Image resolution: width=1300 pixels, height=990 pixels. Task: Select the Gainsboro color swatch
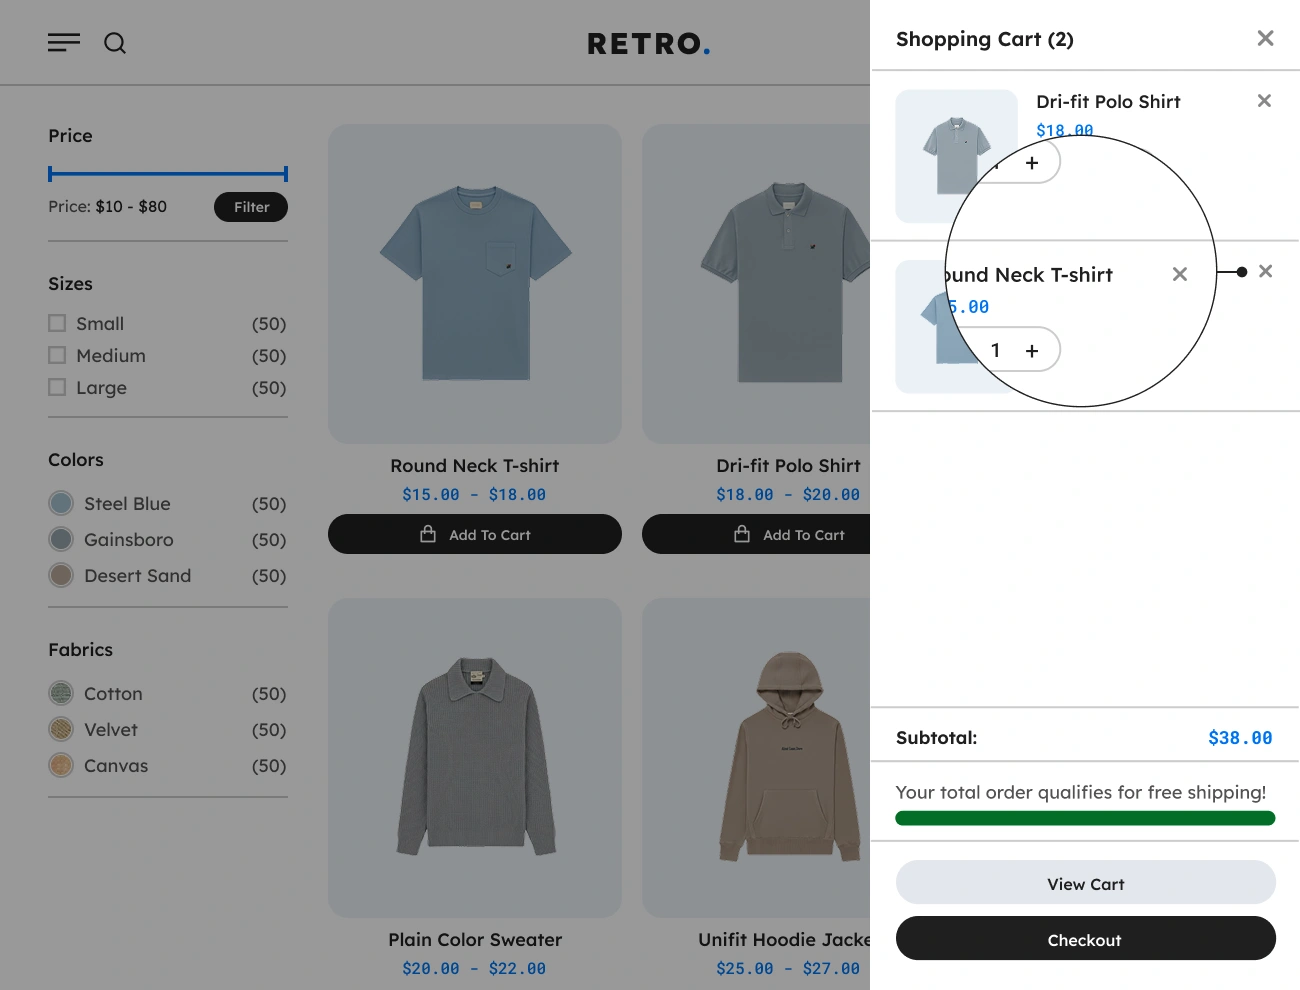point(61,539)
